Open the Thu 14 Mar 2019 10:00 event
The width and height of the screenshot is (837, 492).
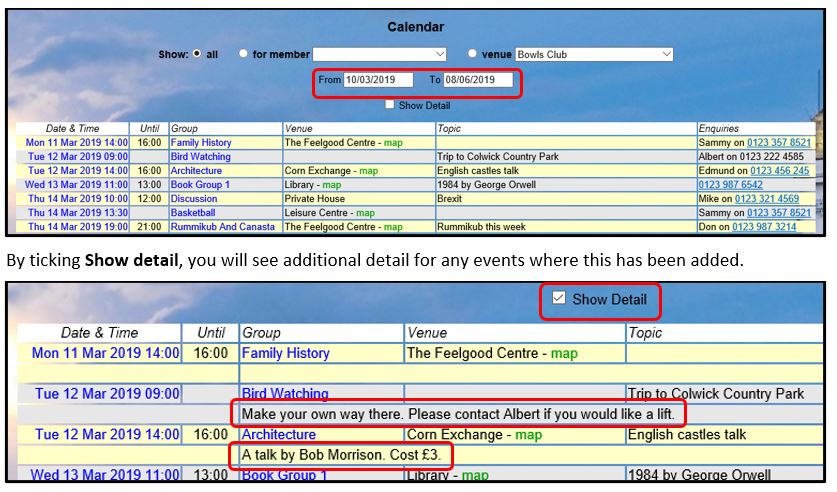tap(77, 199)
